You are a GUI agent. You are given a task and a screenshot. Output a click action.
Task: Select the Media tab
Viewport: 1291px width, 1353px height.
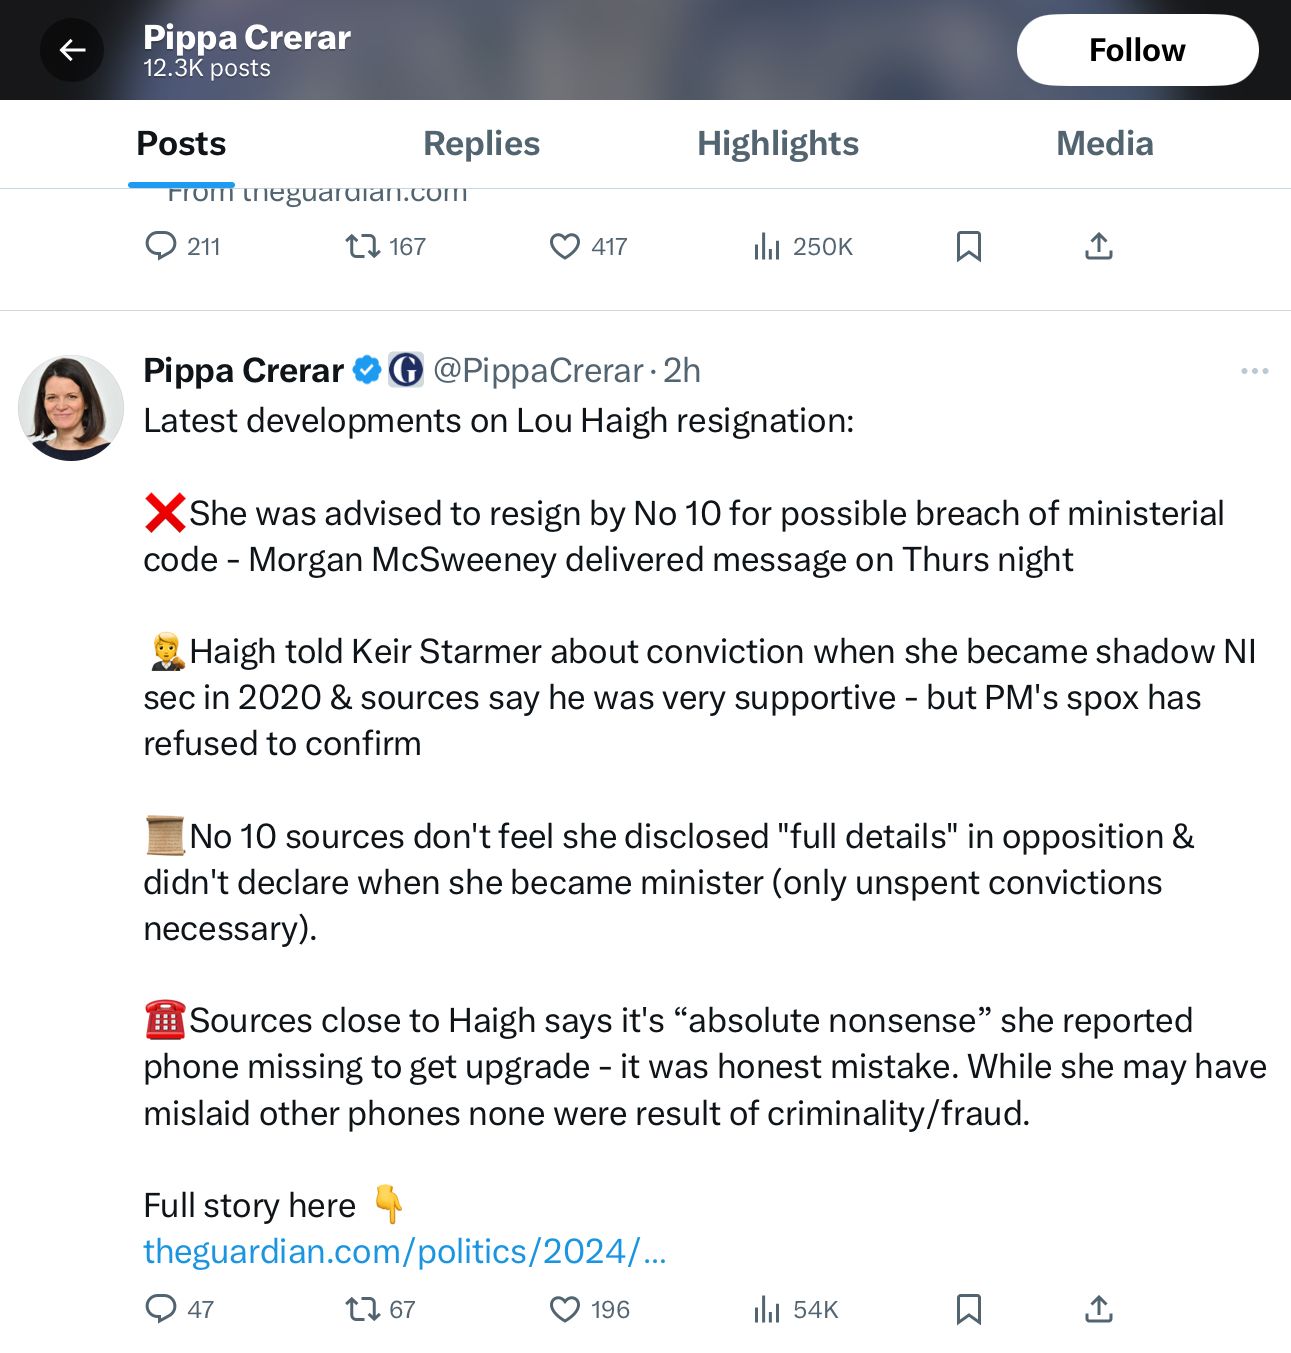(x=1104, y=144)
